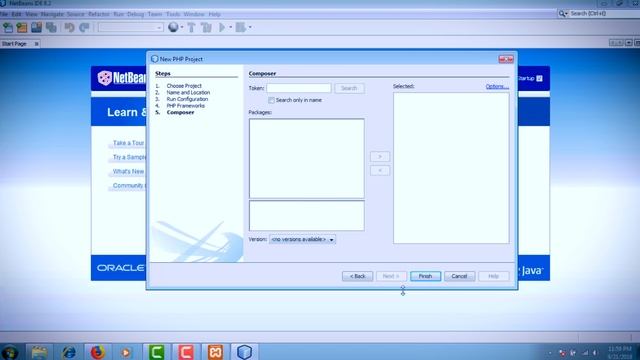Launch Firefox from the taskbar

point(98,352)
